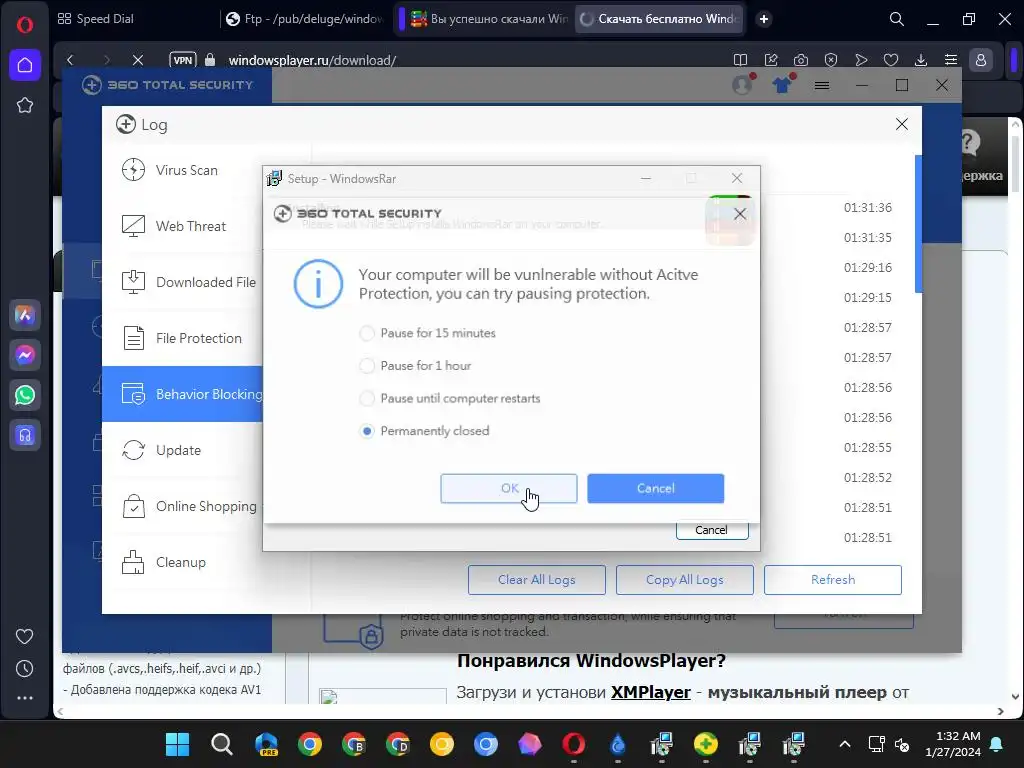1024x768 pixels.
Task: Open Windows taskbar search
Action: pos(221,744)
